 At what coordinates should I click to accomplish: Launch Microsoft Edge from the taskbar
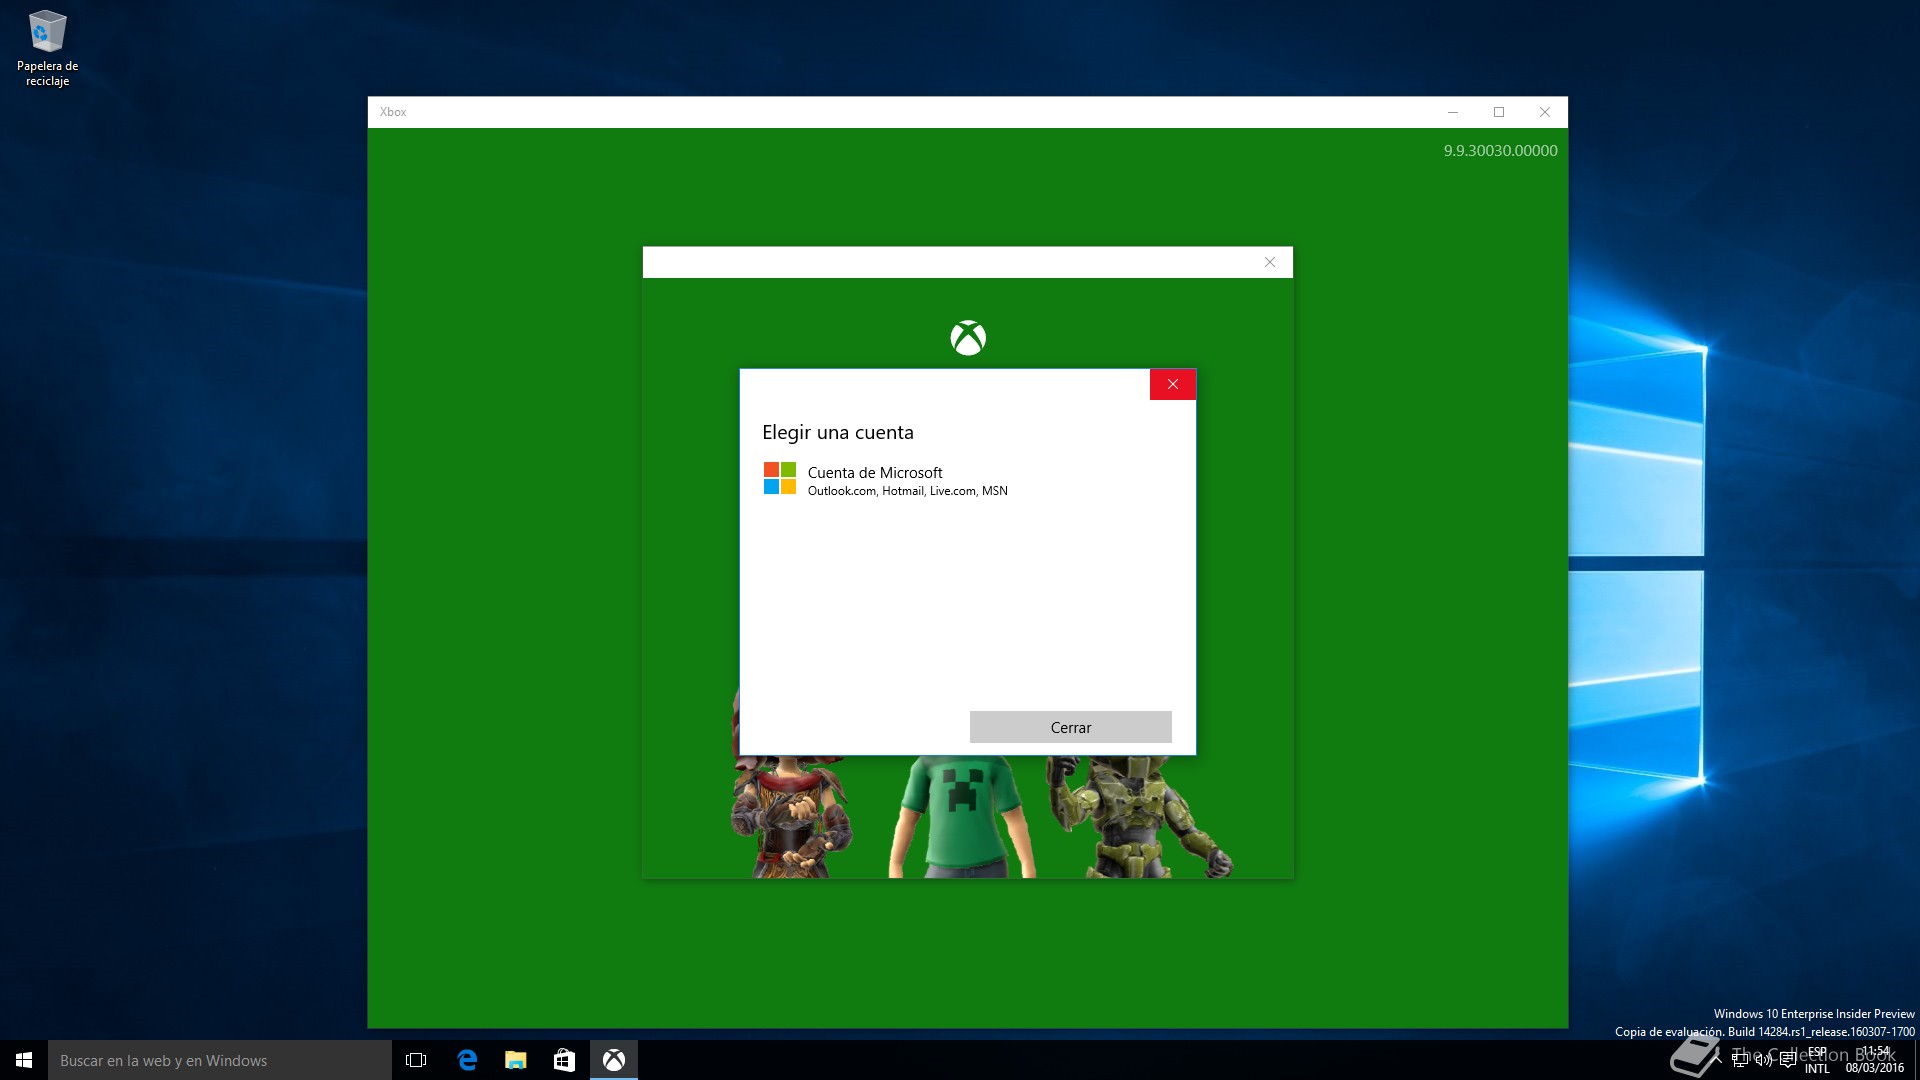tap(467, 1060)
